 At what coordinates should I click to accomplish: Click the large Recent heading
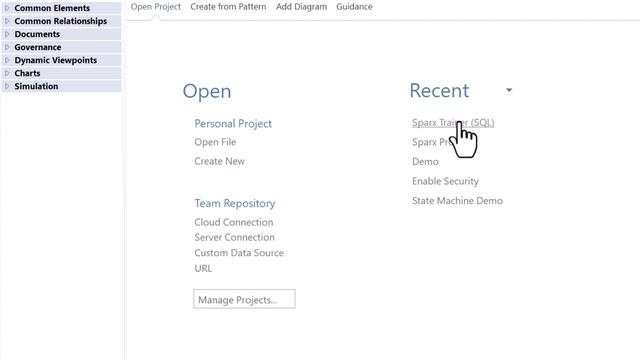(439, 90)
